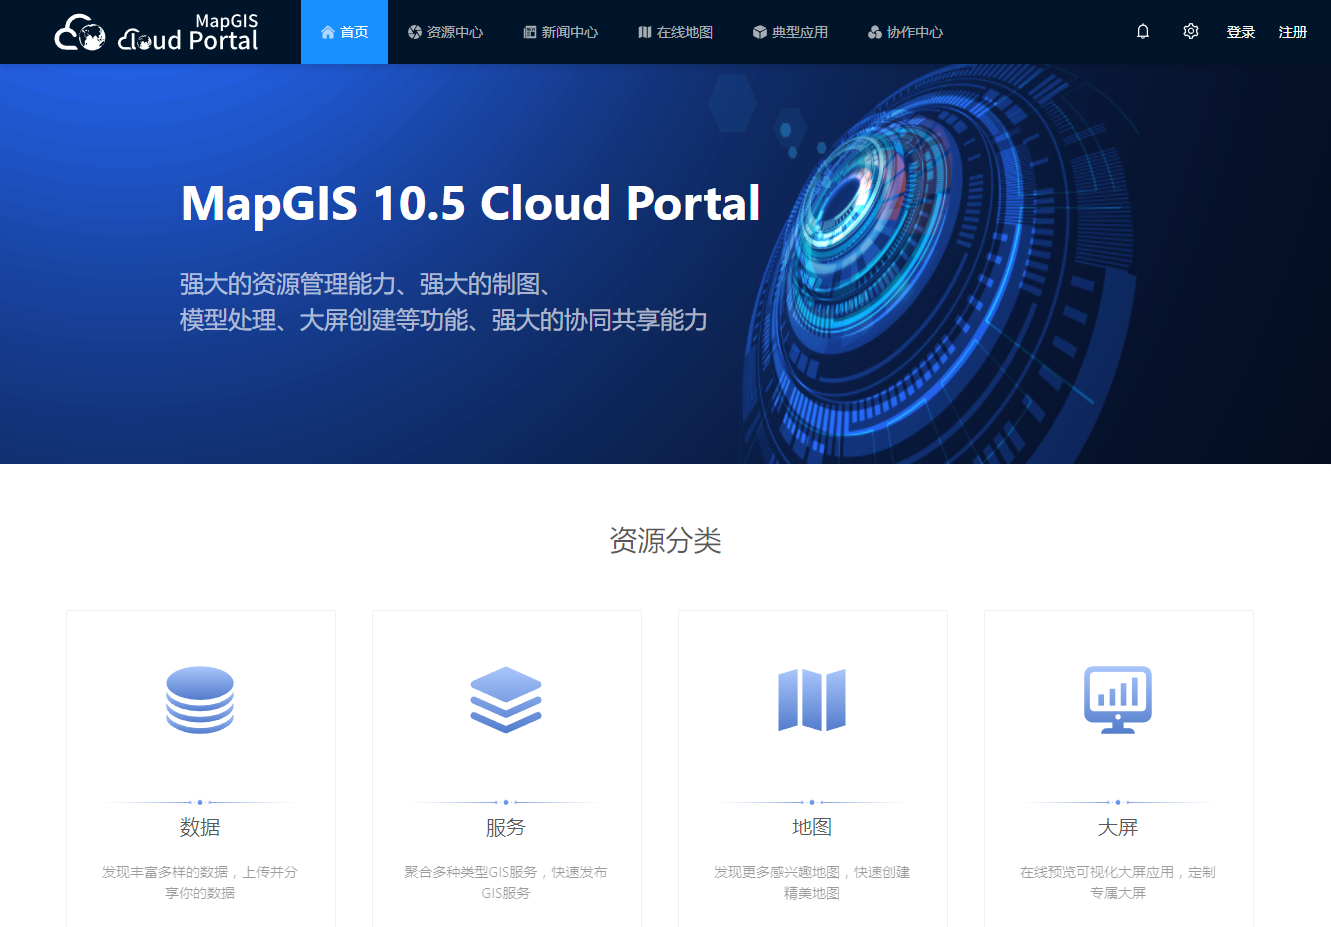1331x927 pixels.
Task: Click the MapGIS 10.5 Cloud Portal banner title
Action: click(470, 203)
